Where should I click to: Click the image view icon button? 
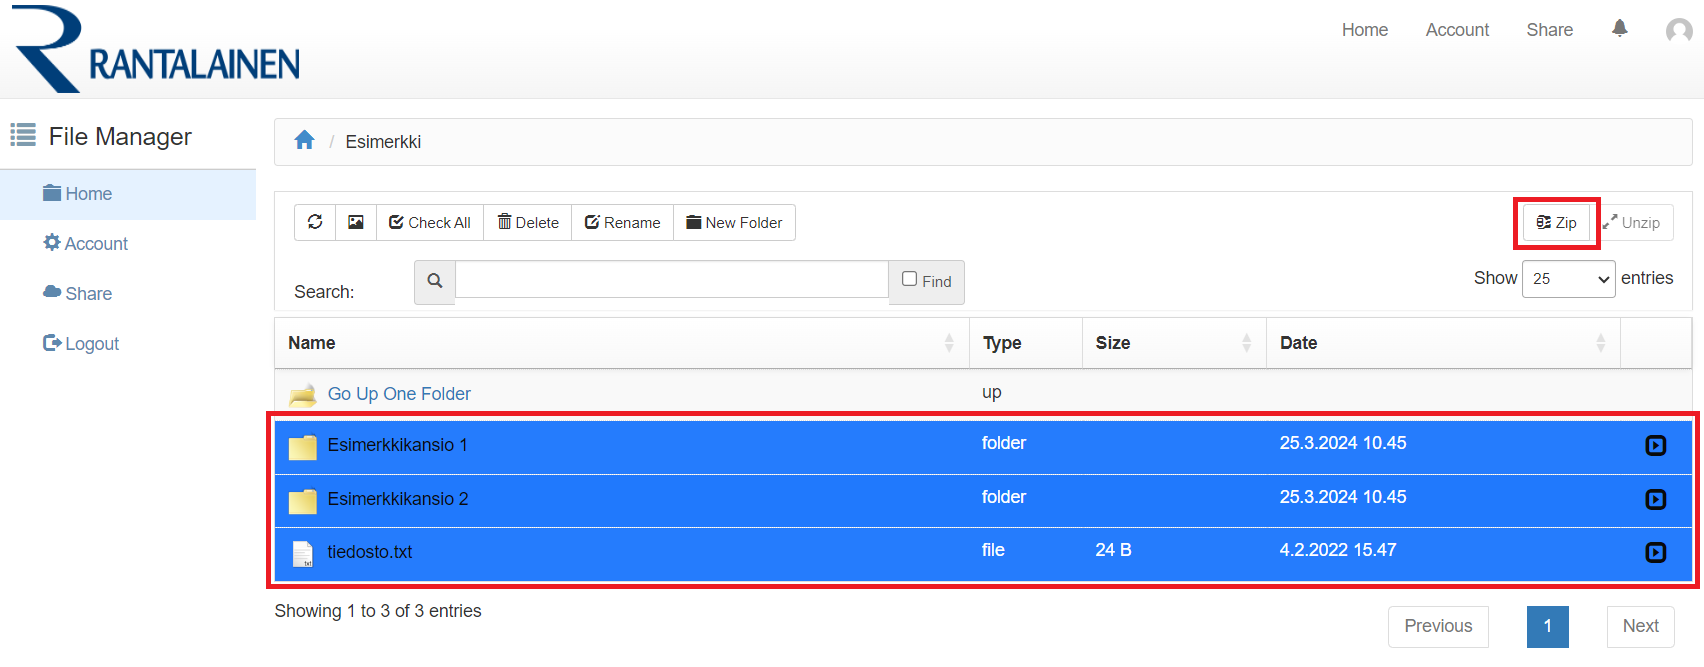coord(355,222)
